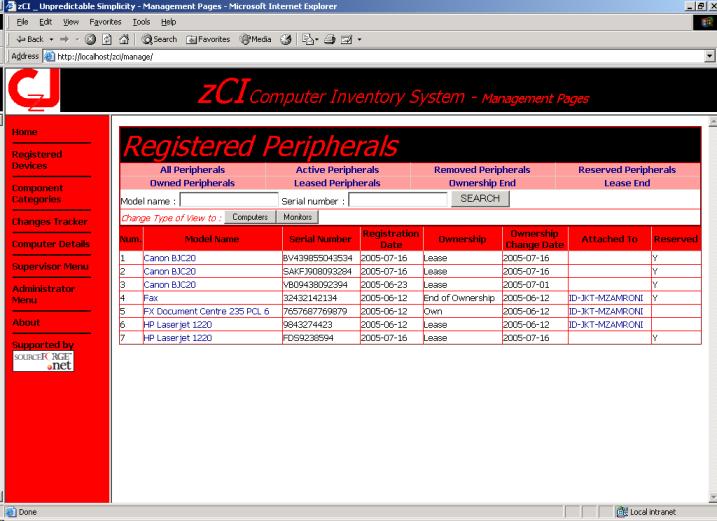Open Administrator Menu in the sidebar
The width and height of the screenshot is (717, 521).
pyautogui.click(x=43, y=295)
